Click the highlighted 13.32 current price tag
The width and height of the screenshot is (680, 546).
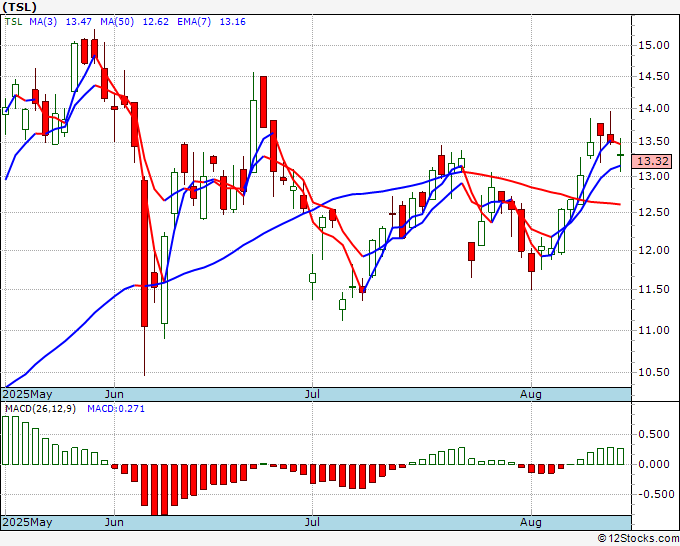(653, 161)
